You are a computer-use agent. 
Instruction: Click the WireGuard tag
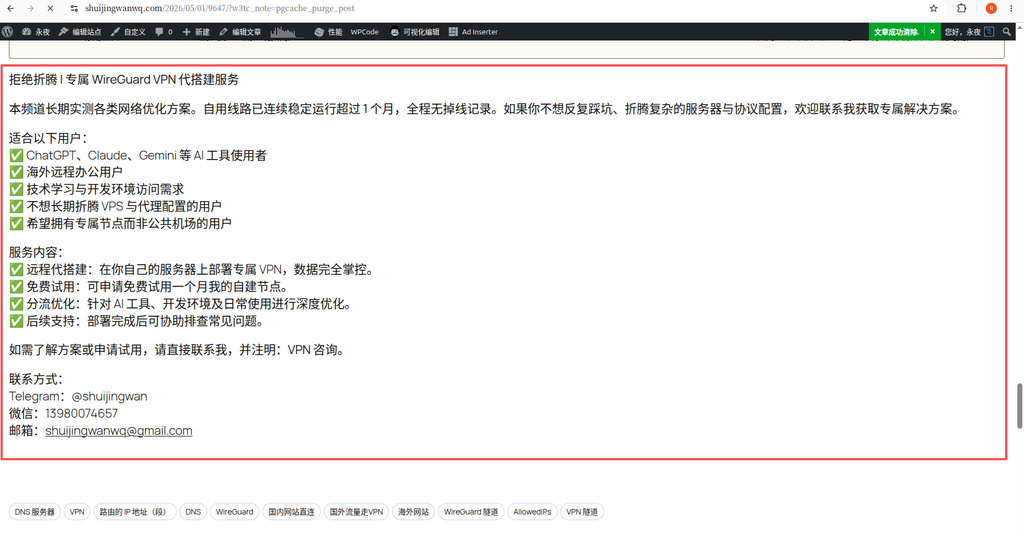click(234, 512)
